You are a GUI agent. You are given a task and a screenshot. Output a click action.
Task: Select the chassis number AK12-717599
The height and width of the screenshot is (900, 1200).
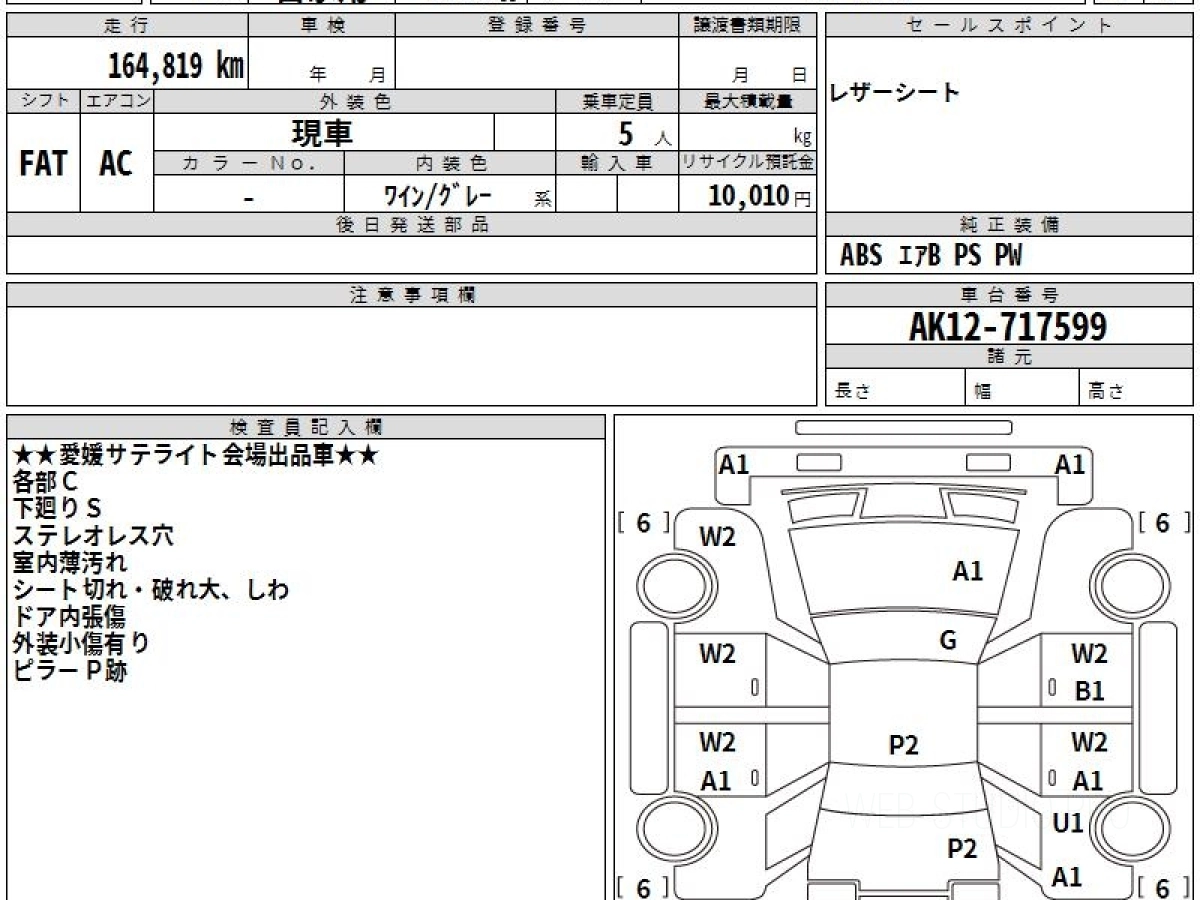(1008, 326)
